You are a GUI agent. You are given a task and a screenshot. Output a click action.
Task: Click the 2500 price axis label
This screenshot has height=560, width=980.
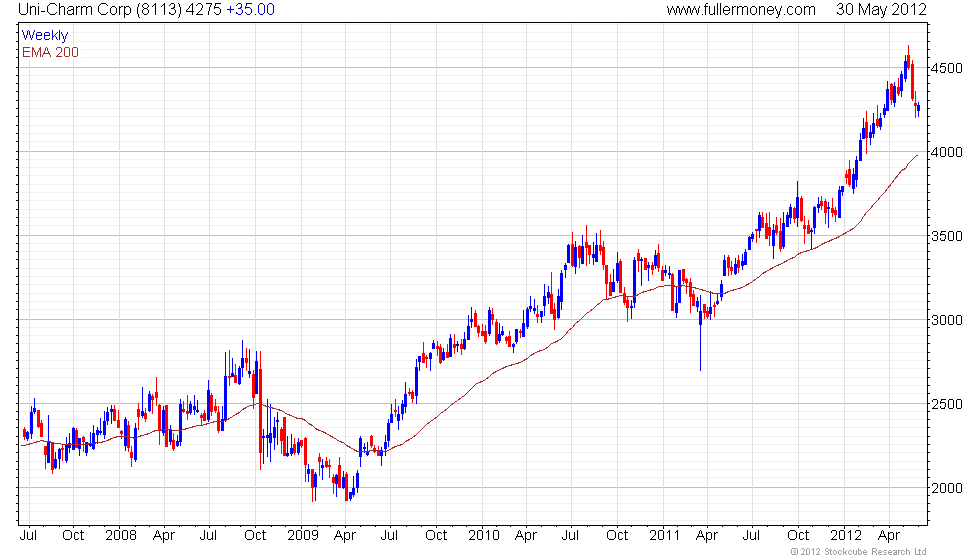coord(946,404)
